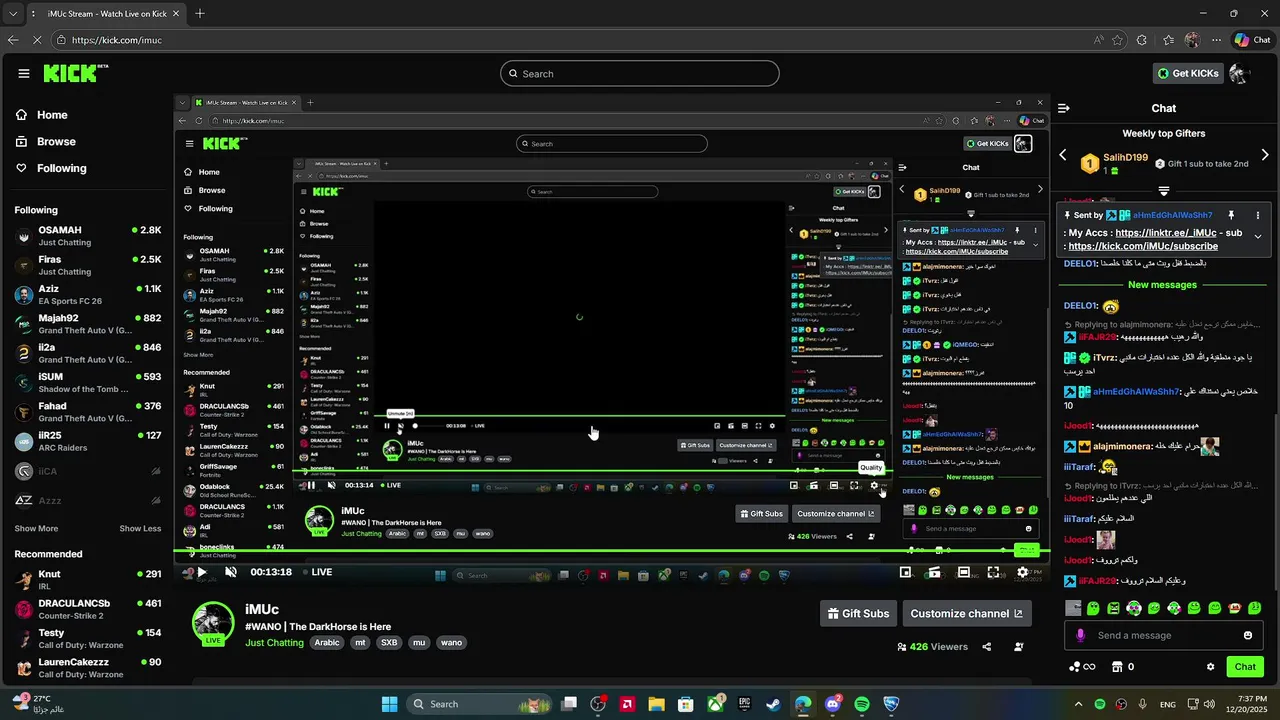
Task: Open the browser tab list dropdown arrow
Action: (12, 14)
